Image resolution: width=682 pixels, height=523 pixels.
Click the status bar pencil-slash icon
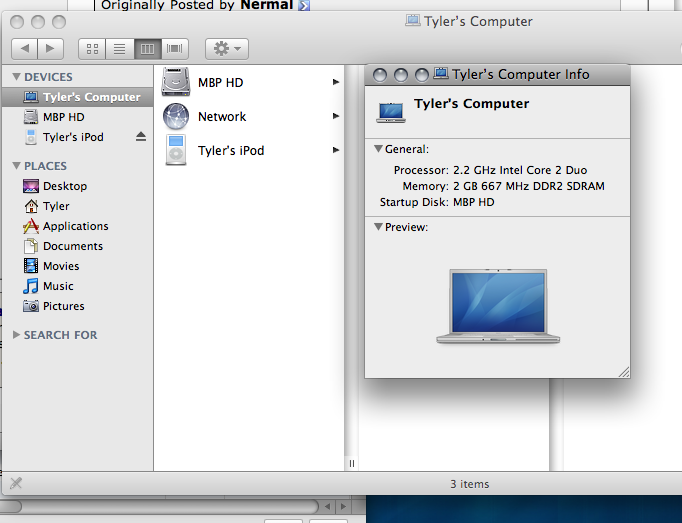point(16,483)
